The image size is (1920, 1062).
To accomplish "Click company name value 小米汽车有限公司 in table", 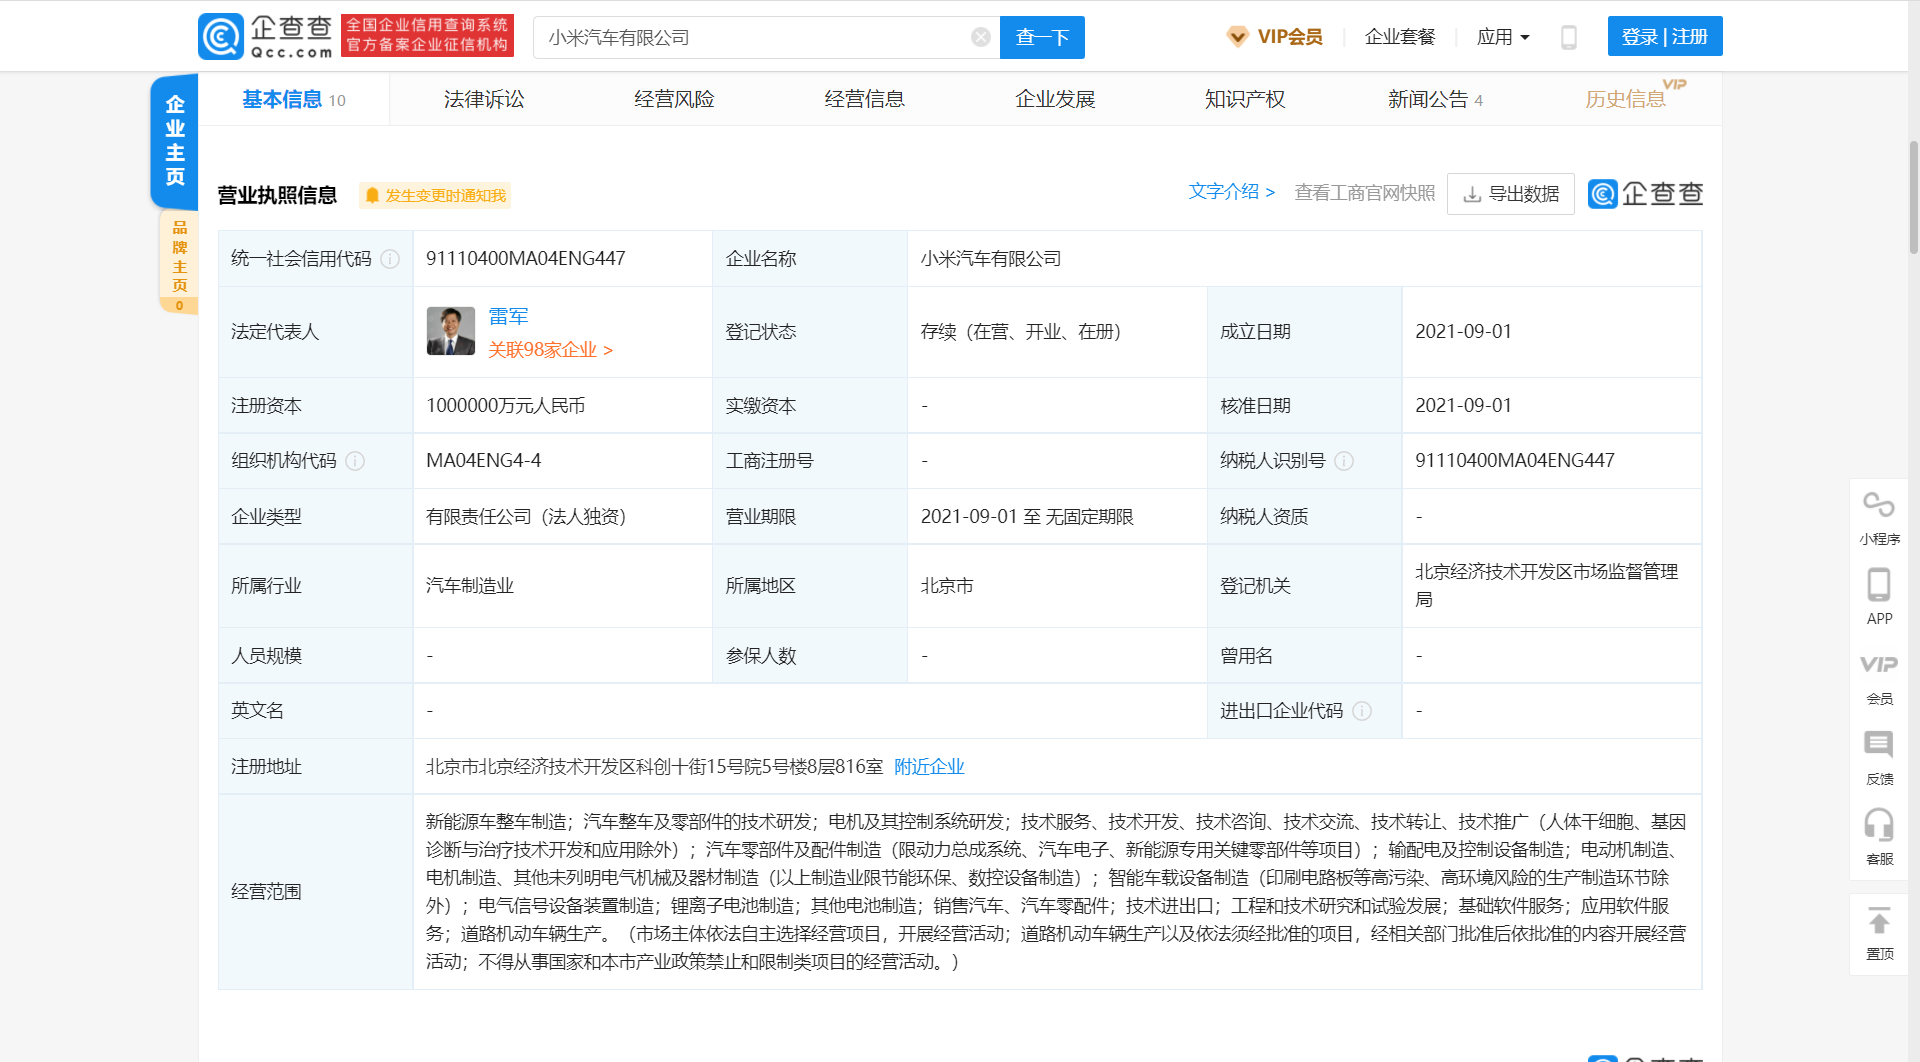I will coord(991,259).
